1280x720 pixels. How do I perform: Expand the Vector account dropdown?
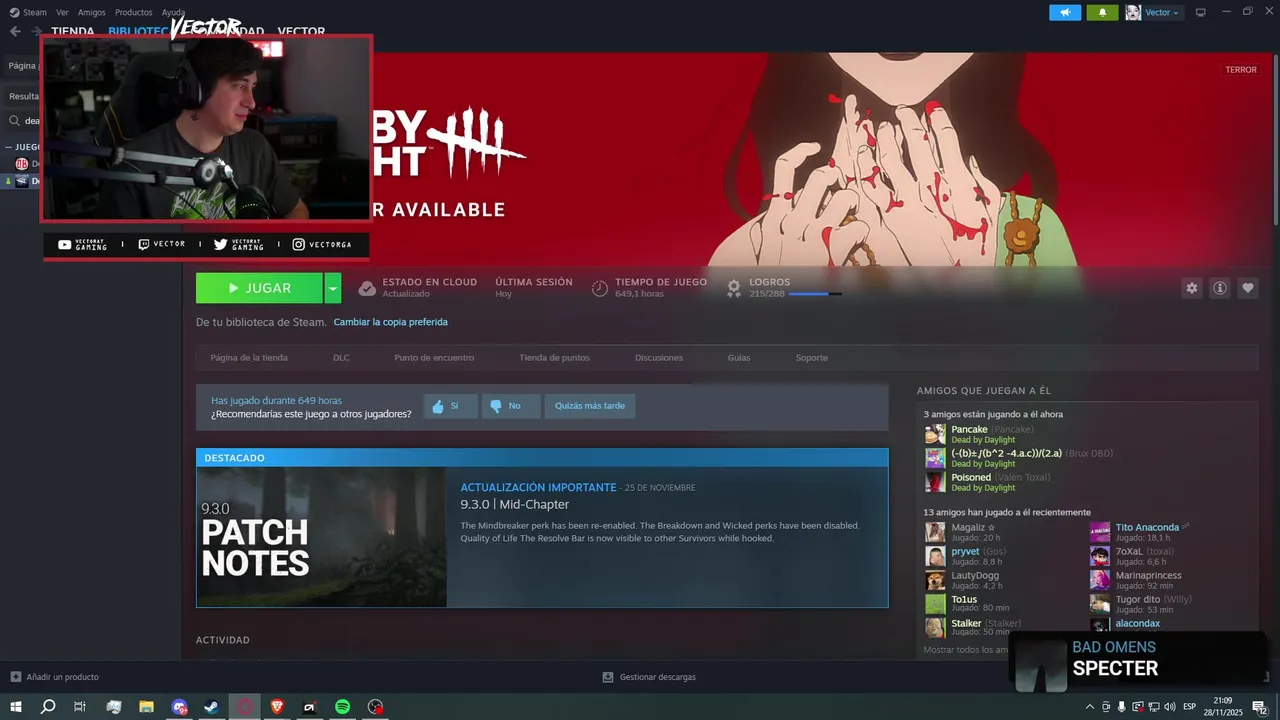(x=1162, y=12)
